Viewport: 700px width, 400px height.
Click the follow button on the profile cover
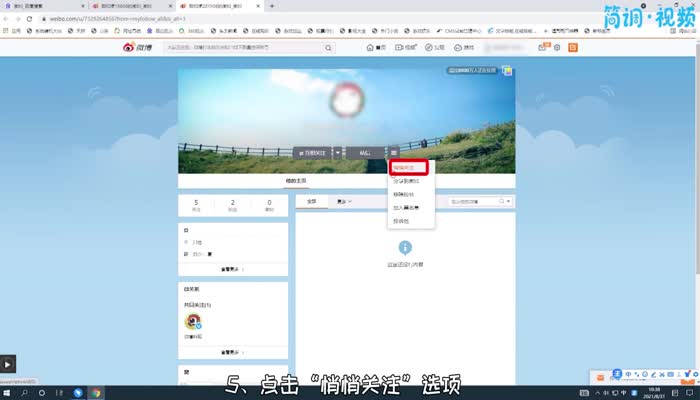click(x=313, y=152)
